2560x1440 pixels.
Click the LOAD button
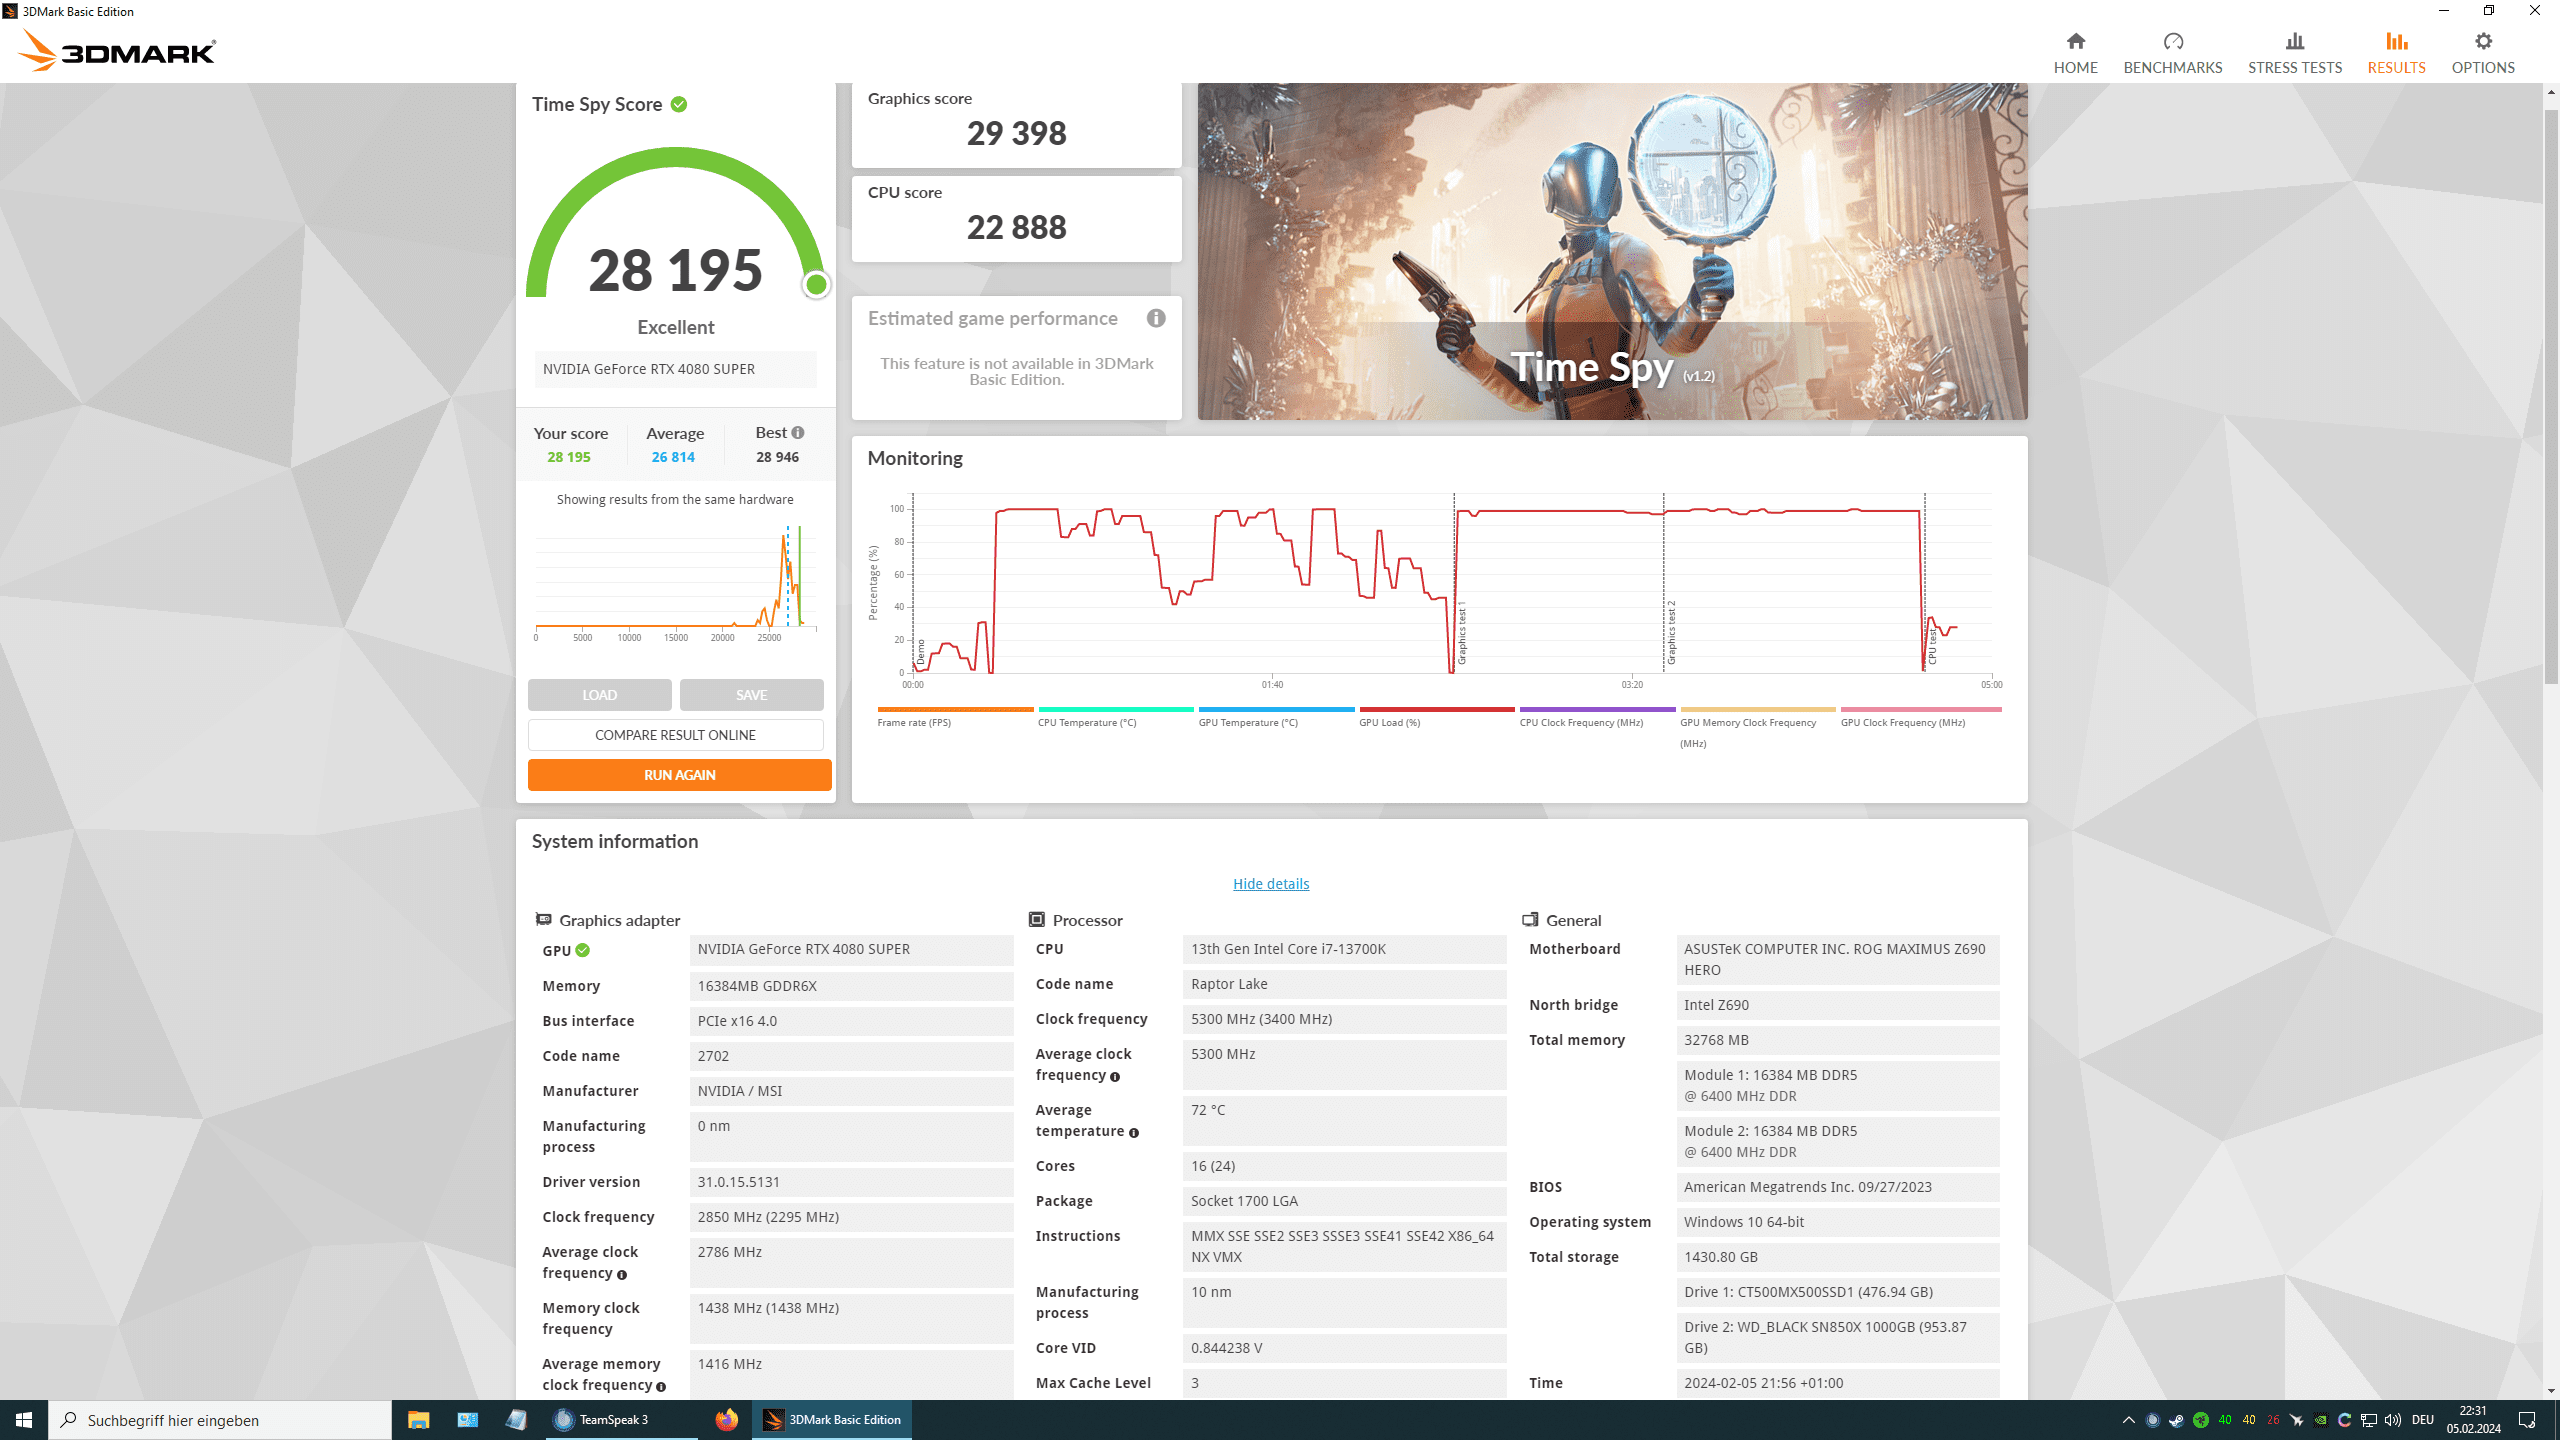click(600, 695)
